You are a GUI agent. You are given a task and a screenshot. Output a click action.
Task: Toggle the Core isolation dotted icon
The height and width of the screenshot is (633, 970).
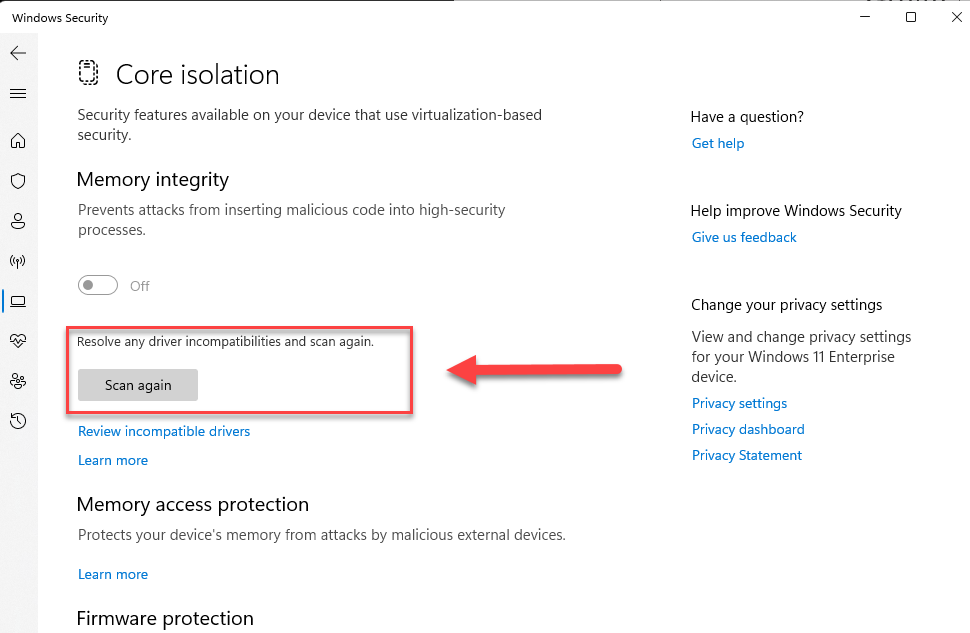tap(88, 72)
